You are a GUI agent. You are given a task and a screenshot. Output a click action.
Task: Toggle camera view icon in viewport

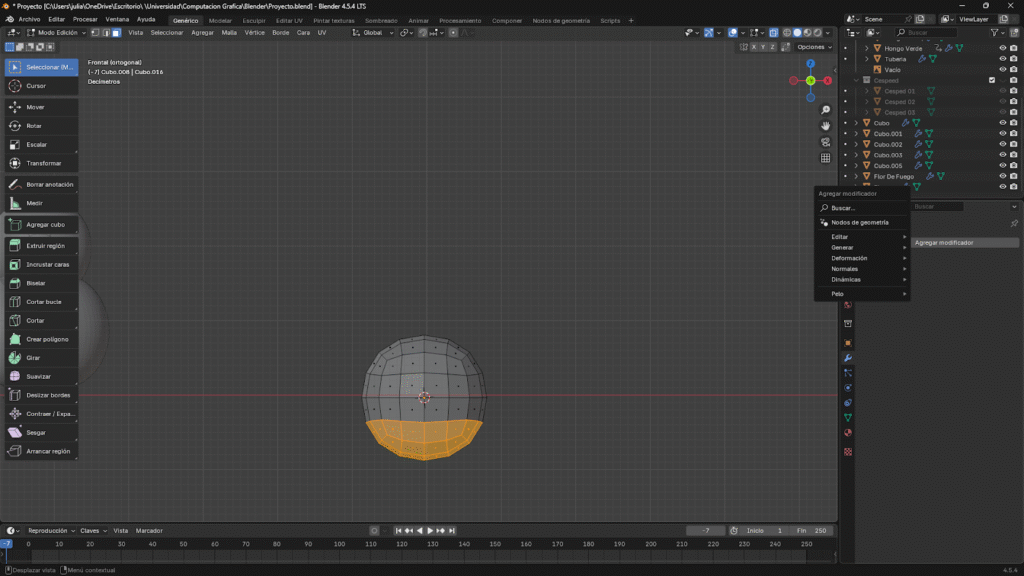(825, 142)
